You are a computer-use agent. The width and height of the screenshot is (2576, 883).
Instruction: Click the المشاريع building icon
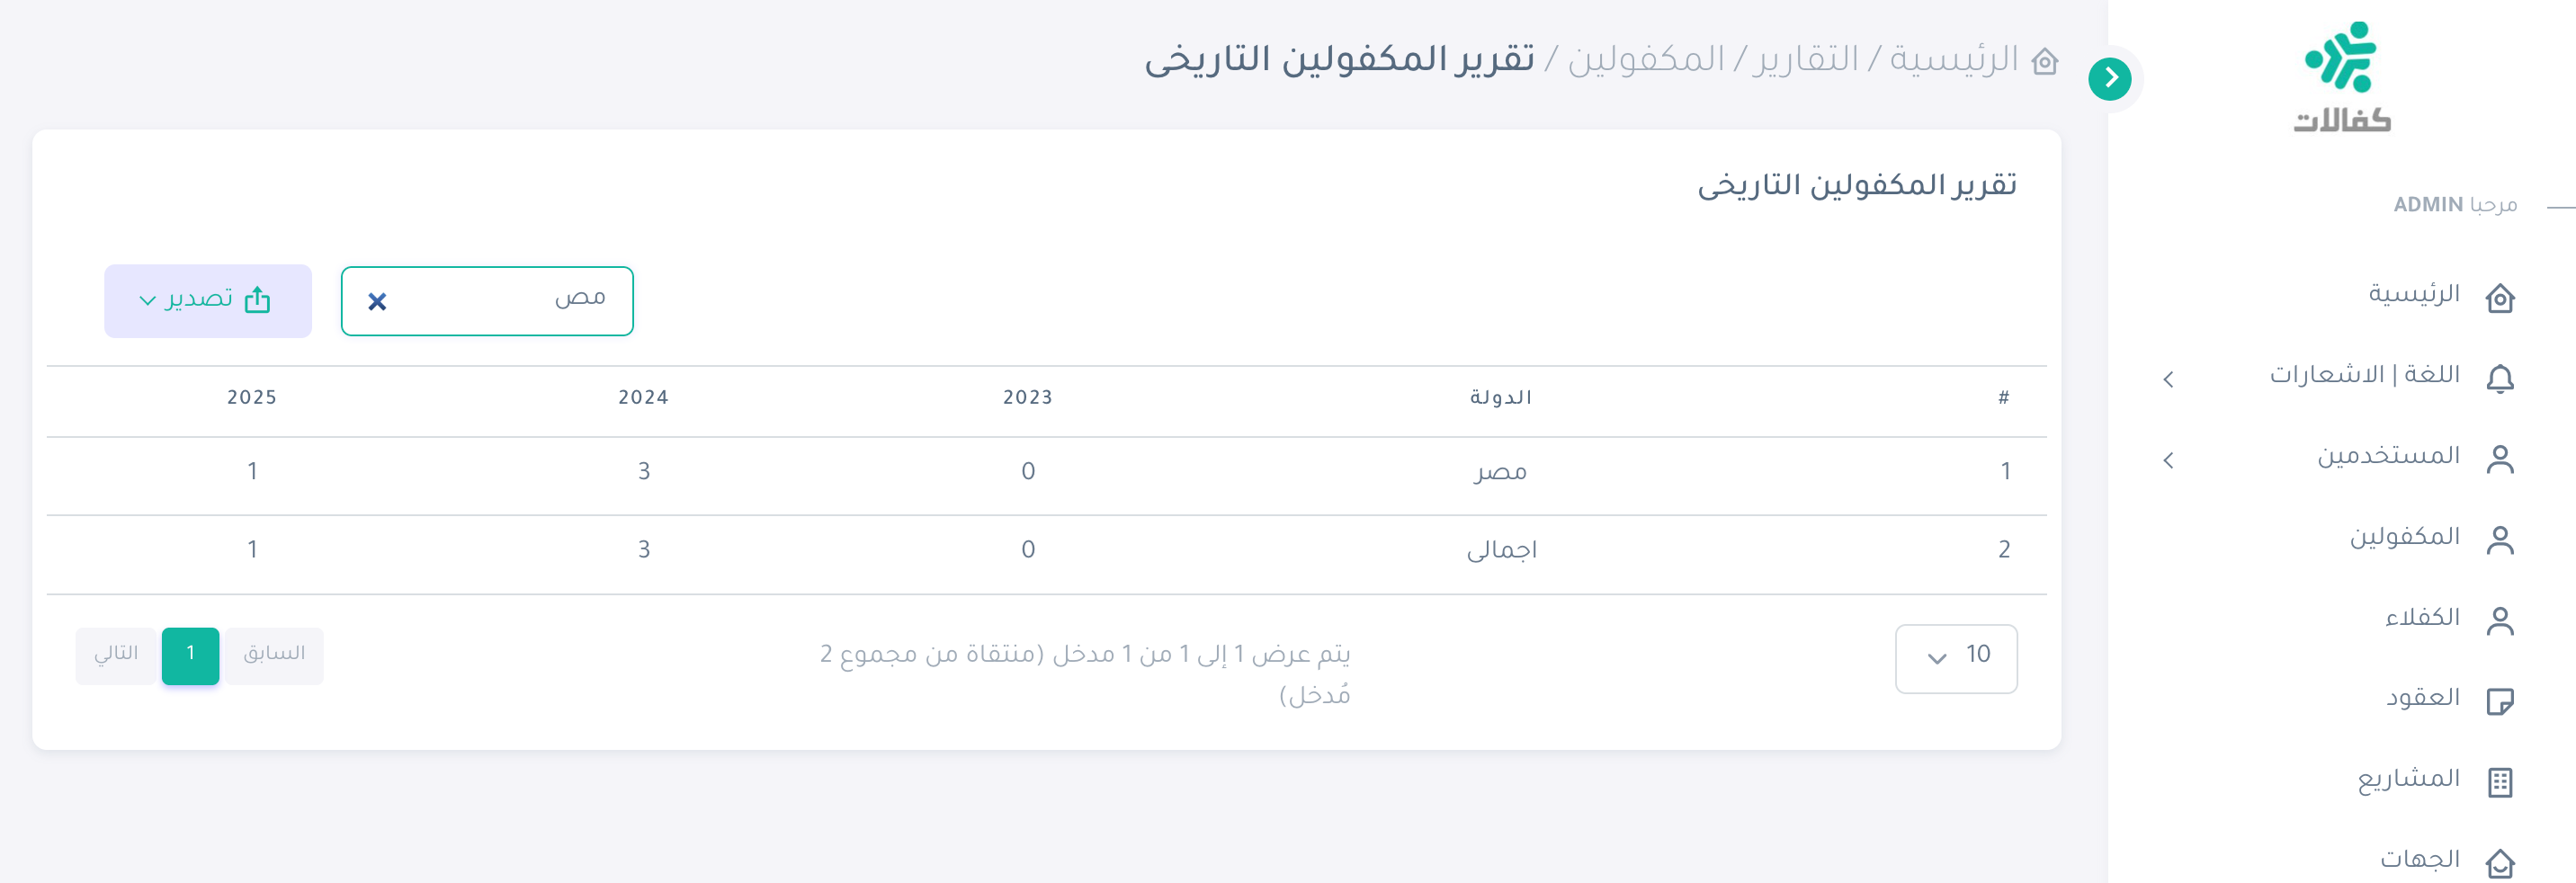[2499, 782]
